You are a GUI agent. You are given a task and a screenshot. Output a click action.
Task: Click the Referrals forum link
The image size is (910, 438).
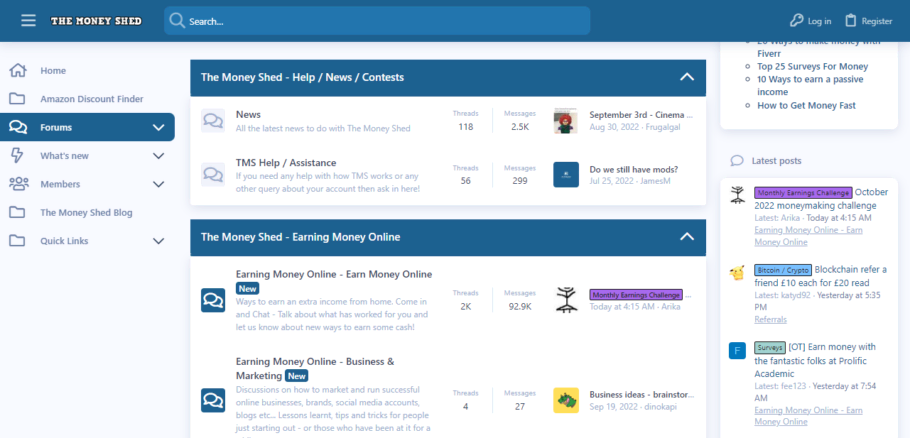tap(771, 320)
